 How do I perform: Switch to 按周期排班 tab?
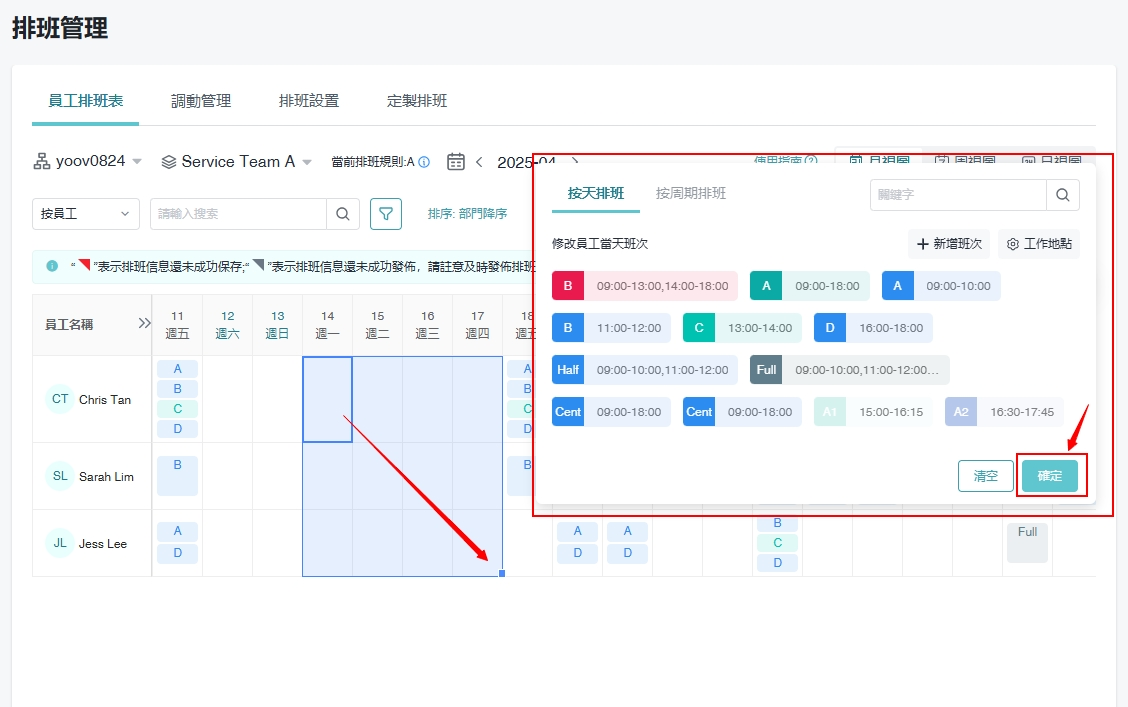click(691, 194)
